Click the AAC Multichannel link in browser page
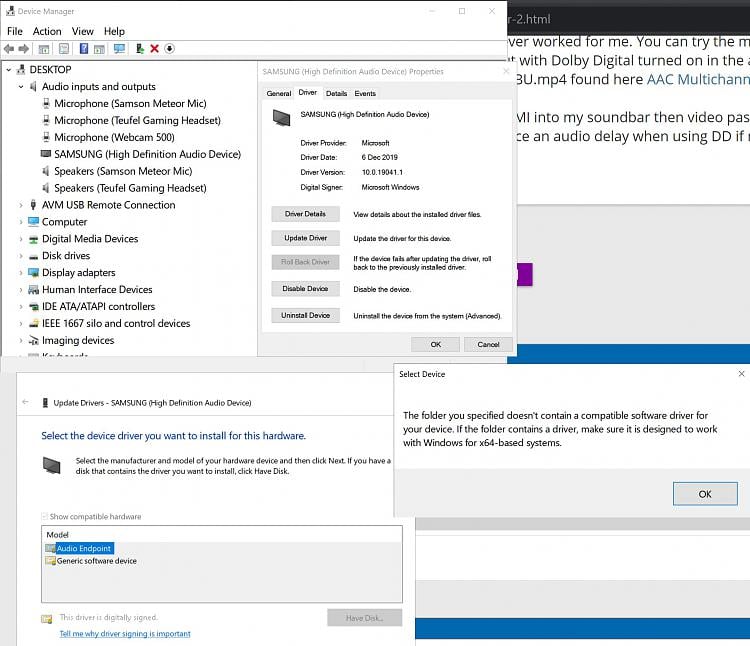750x646 pixels. click(698, 79)
